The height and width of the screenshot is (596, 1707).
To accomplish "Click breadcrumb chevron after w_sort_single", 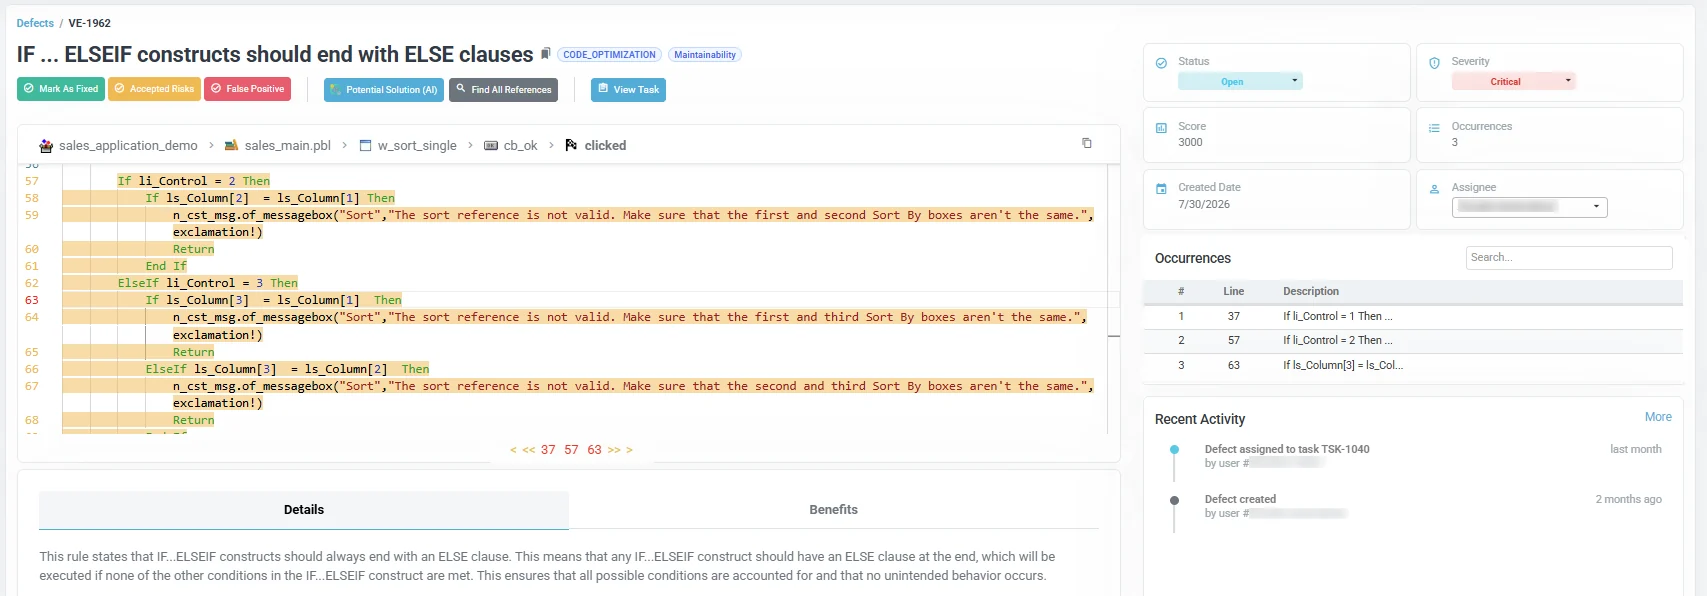I will click(470, 146).
